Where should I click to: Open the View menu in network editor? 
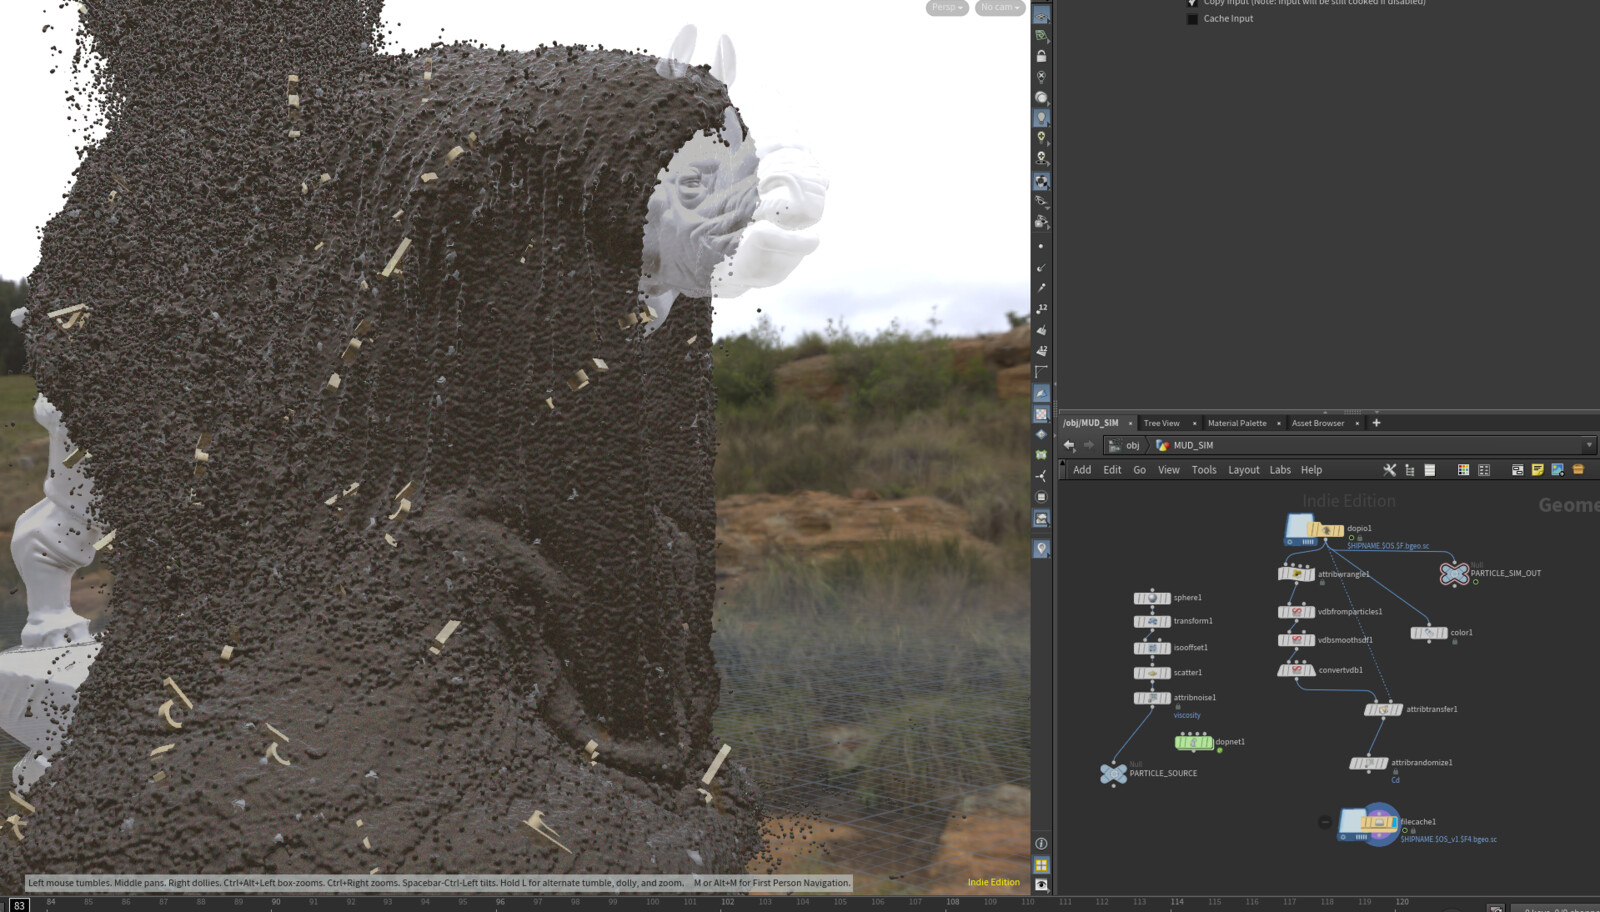pyautogui.click(x=1169, y=470)
